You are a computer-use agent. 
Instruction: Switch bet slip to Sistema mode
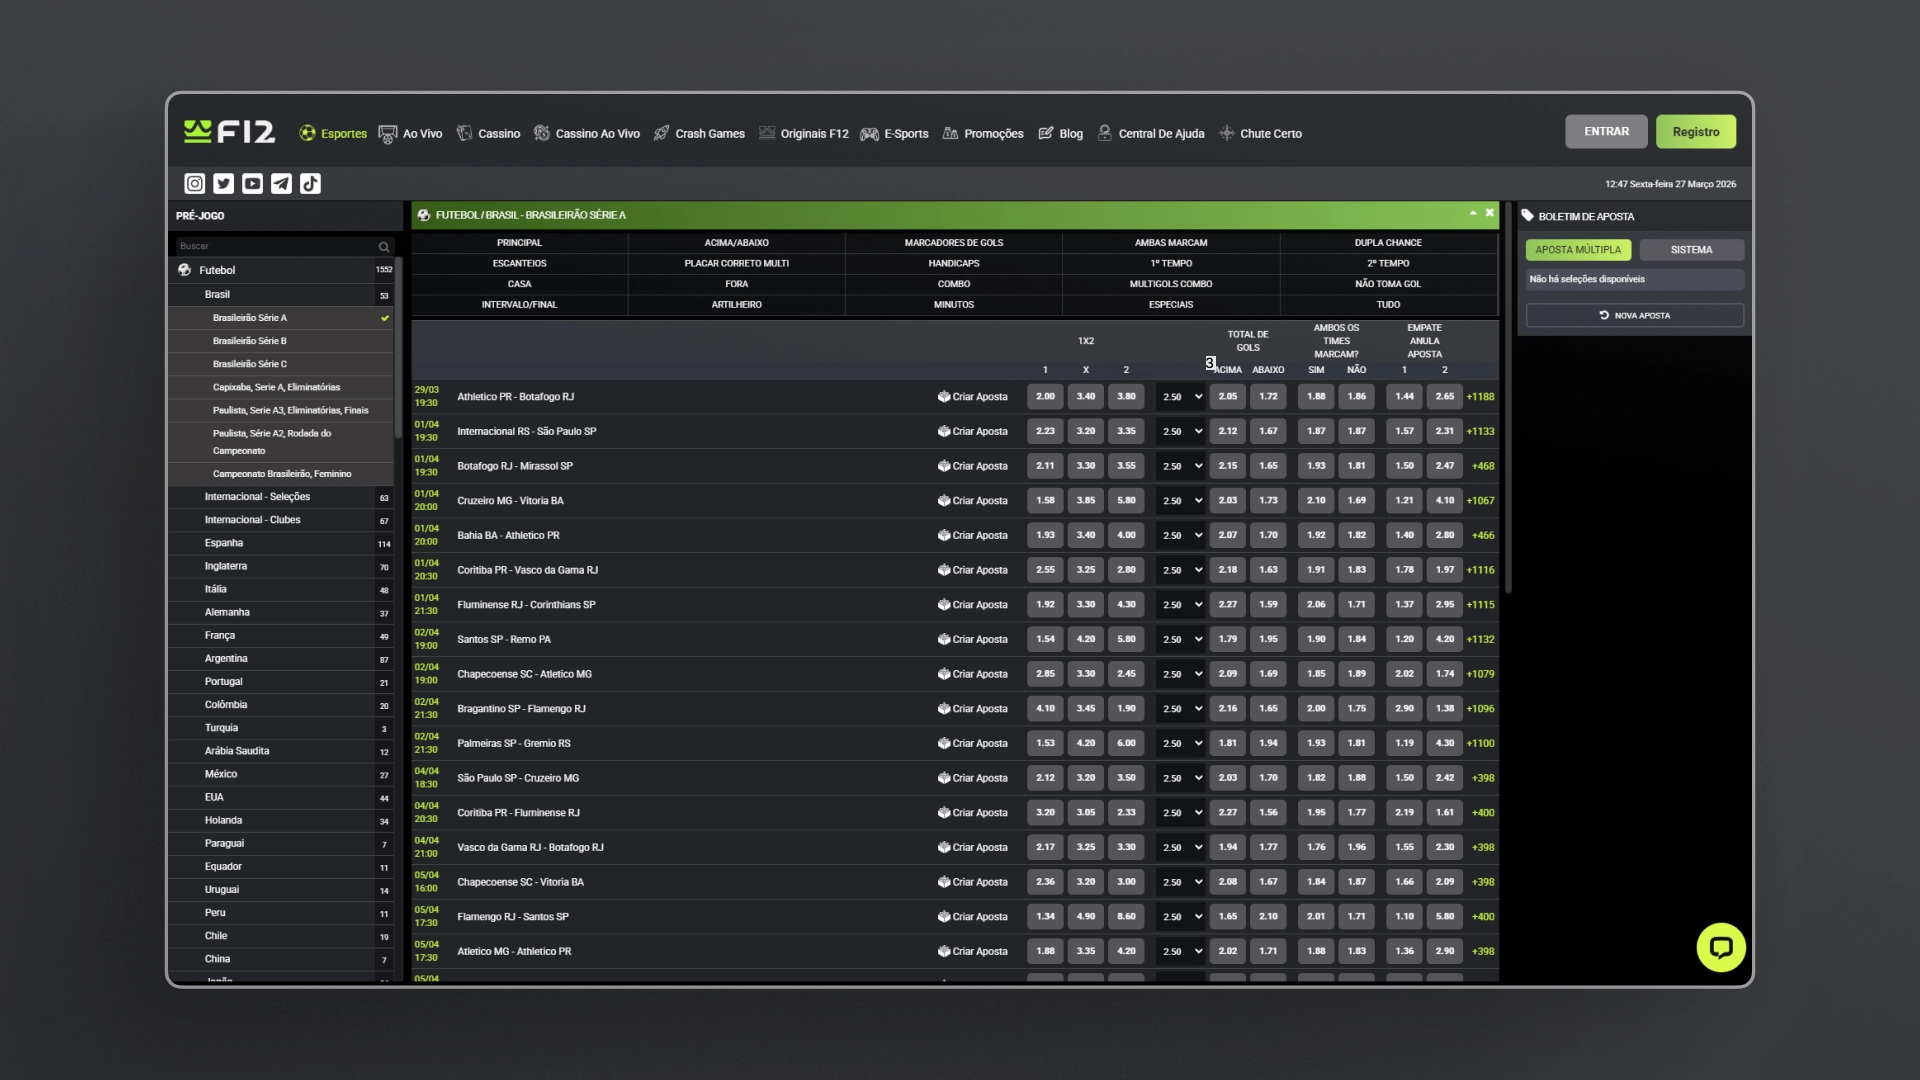pos(1691,250)
